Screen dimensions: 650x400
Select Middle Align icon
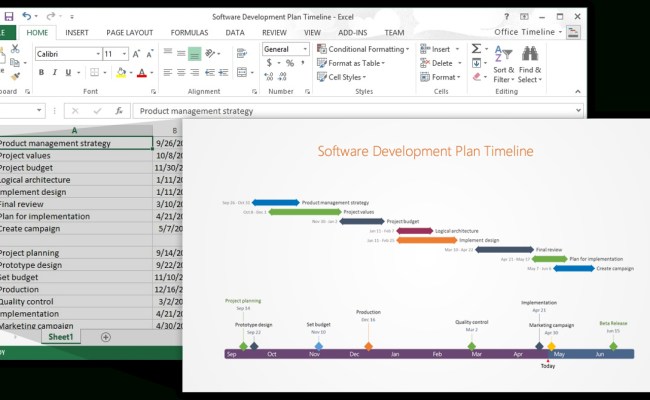(x=181, y=53)
